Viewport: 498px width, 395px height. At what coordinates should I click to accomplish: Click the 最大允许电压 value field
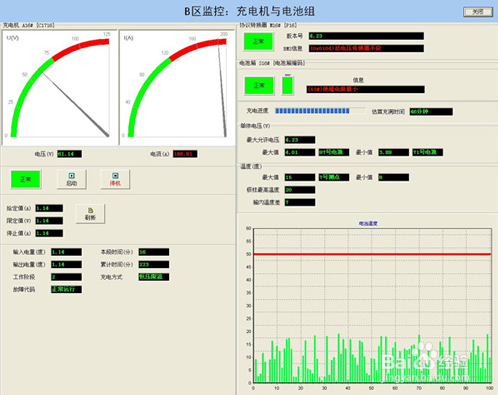(300, 140)
